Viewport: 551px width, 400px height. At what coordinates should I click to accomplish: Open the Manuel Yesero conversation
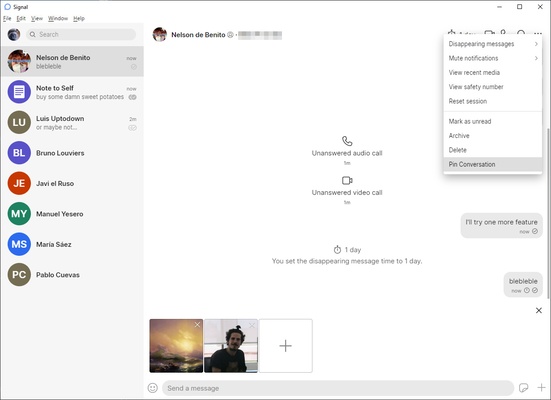point(72,214)
